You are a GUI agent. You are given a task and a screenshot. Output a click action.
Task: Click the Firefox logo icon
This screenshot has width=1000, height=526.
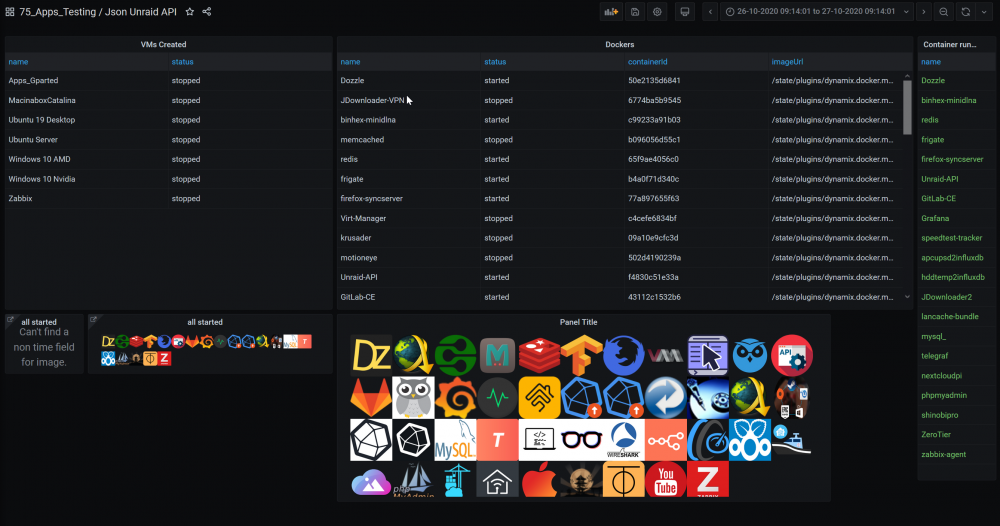[623, 356]
